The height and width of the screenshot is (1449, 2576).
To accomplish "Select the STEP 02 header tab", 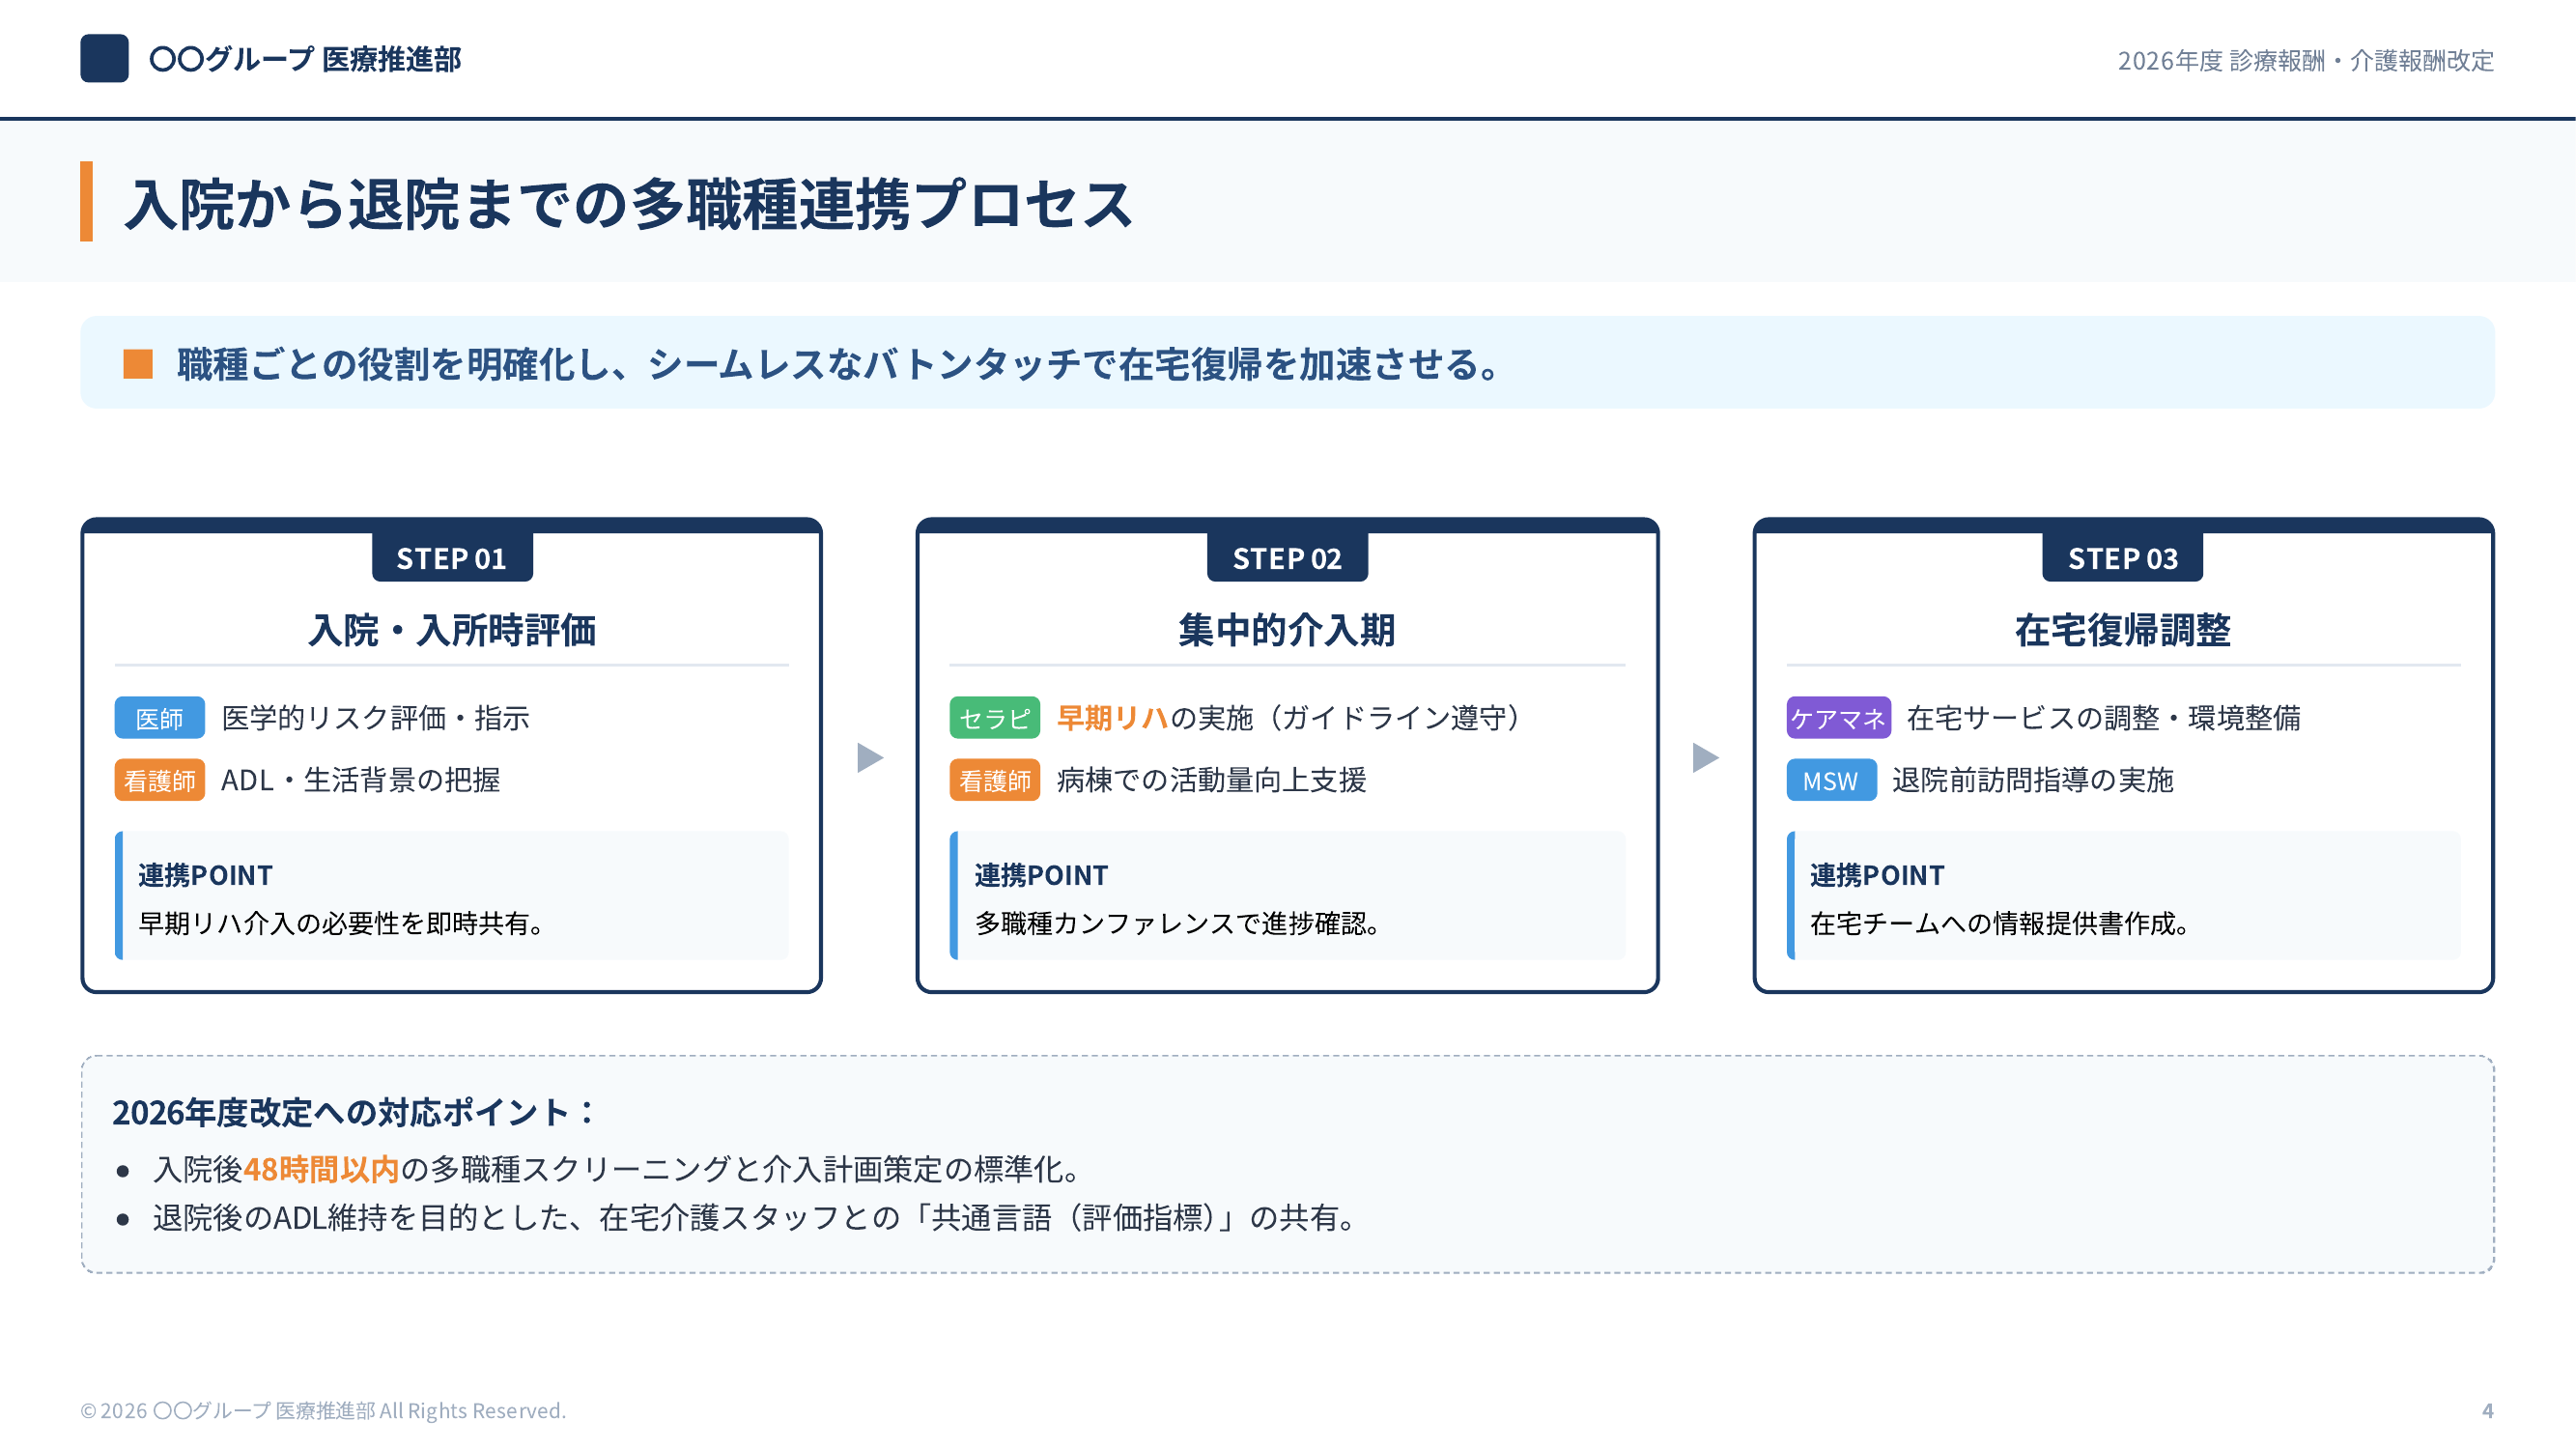I will click(1287, 558).
